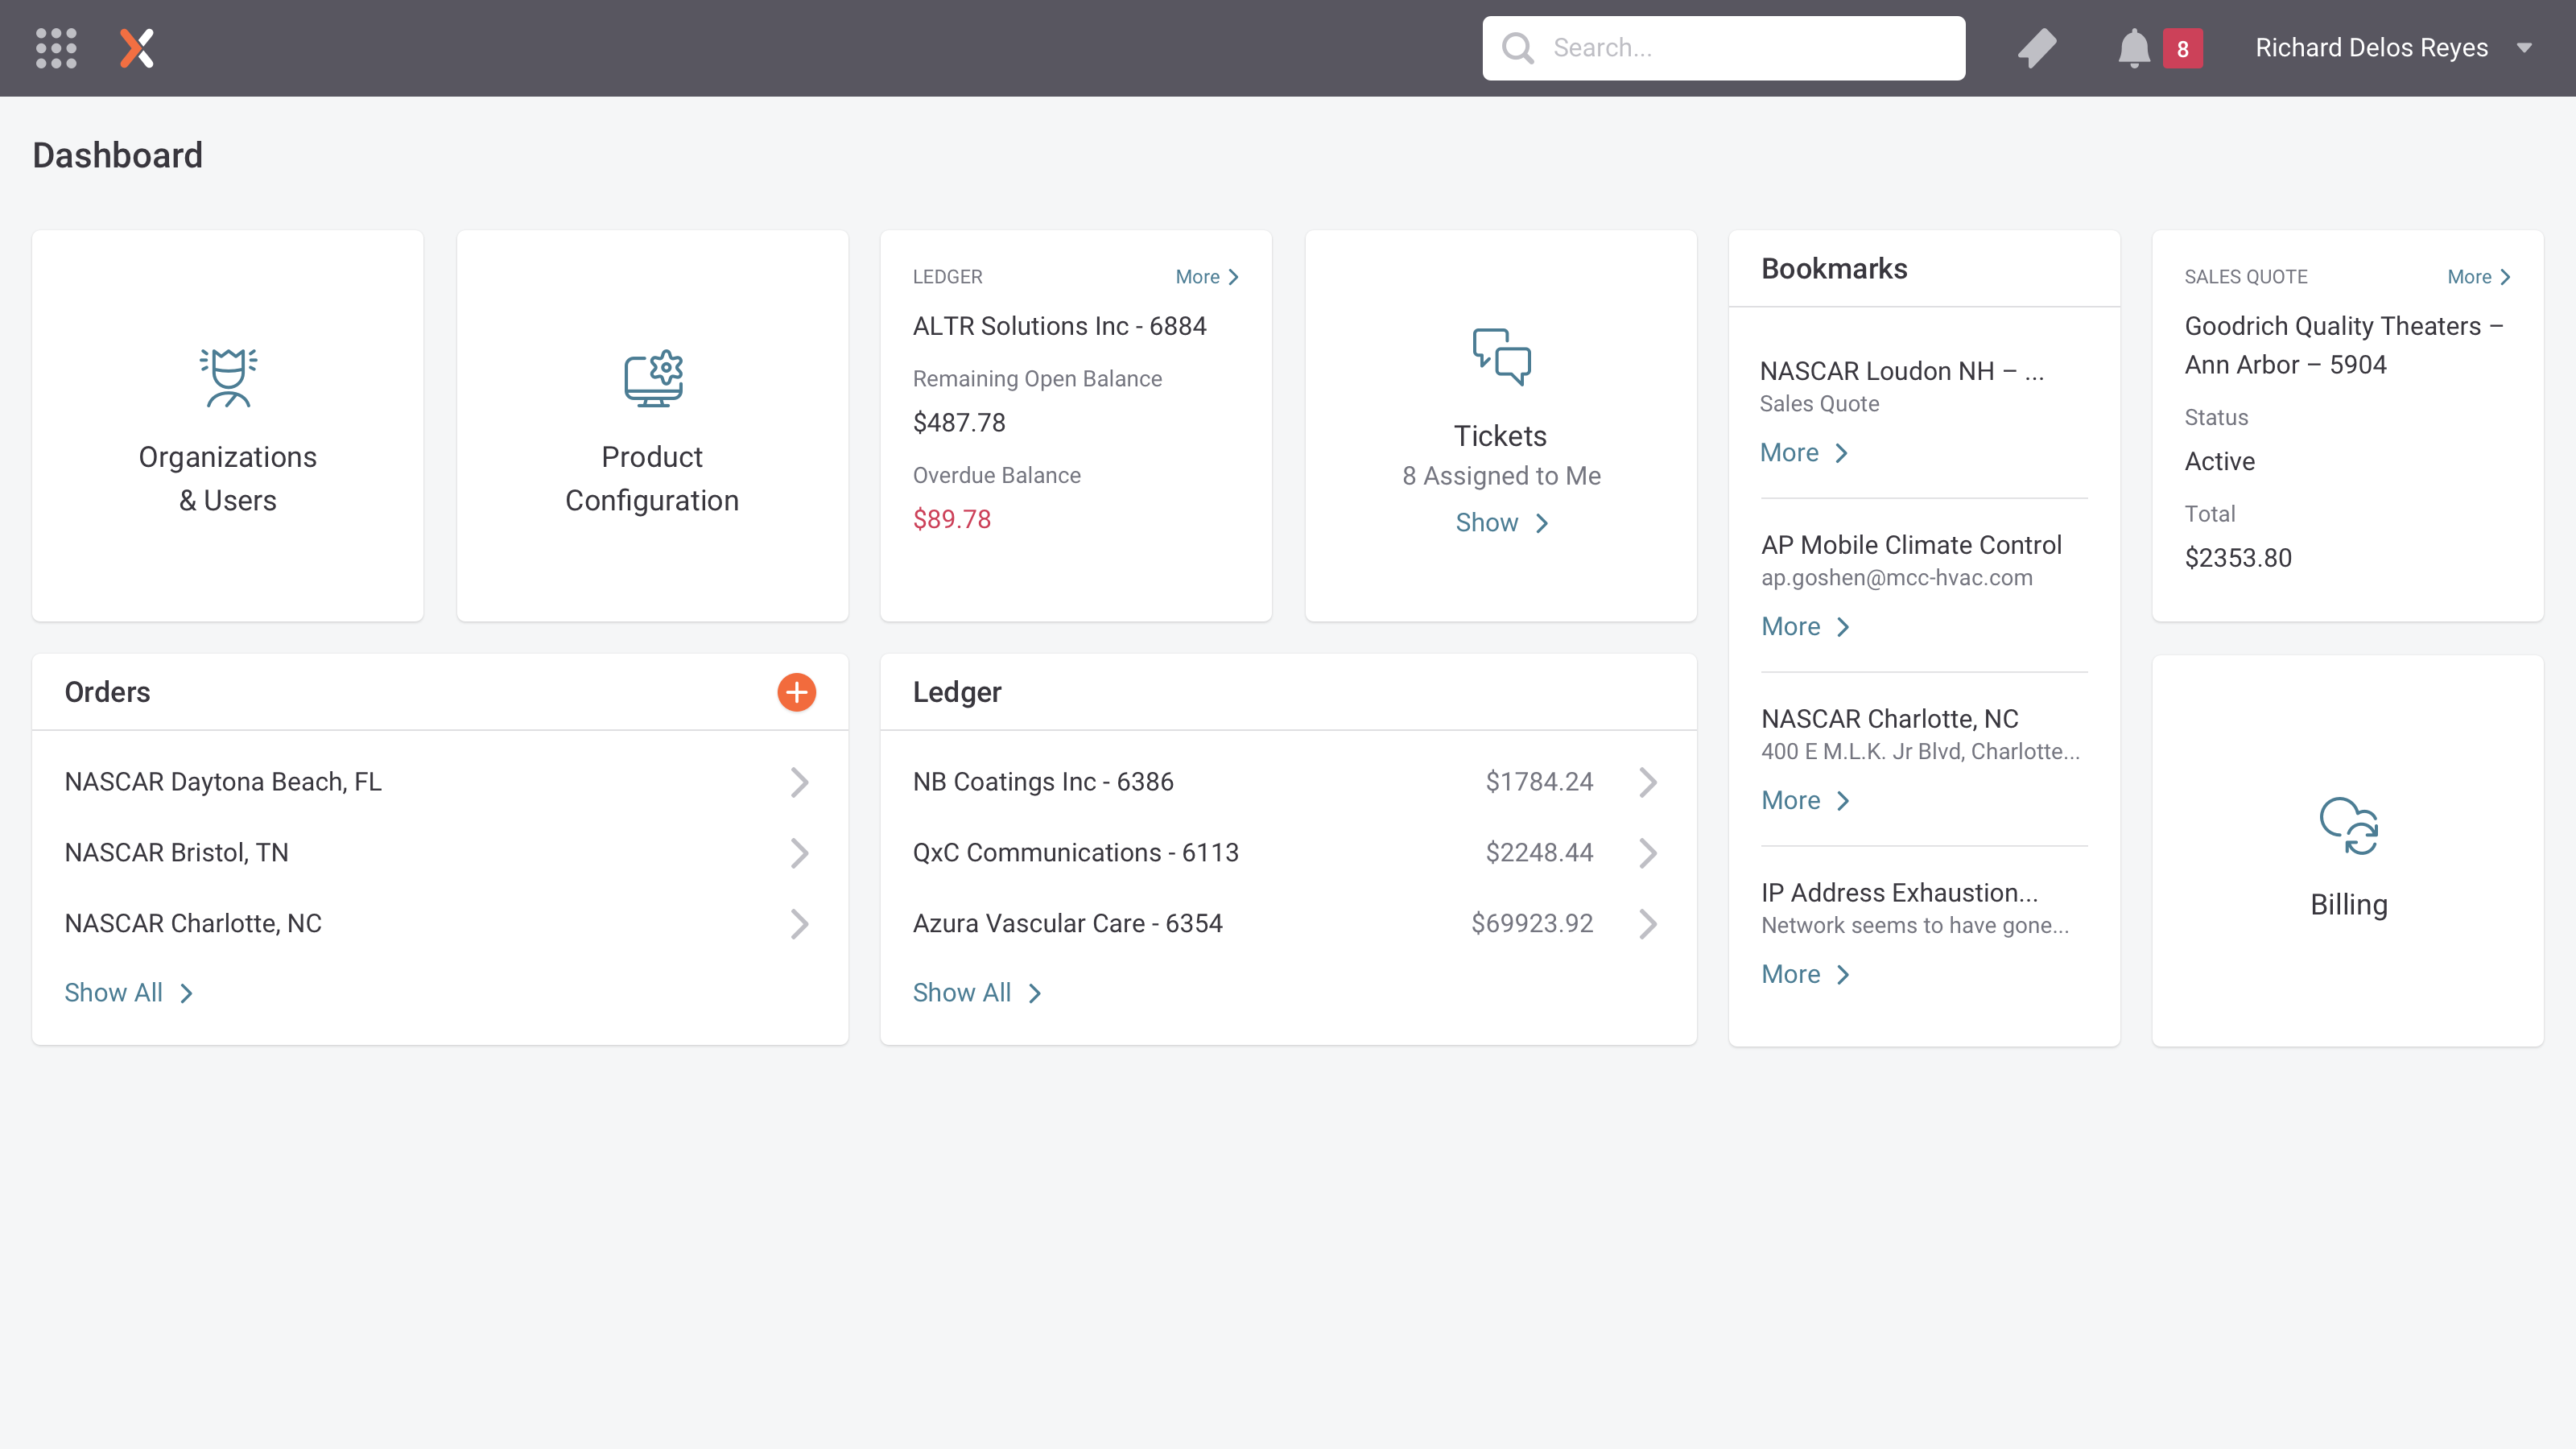This screenshot has height=1449, width=2576.
Task: Click the orange X logo
Action: point(137,48)
